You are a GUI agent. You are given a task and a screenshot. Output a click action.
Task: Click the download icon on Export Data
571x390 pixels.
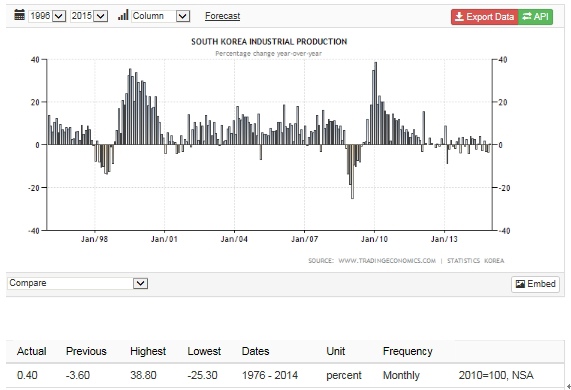click(x=460, y=16)
